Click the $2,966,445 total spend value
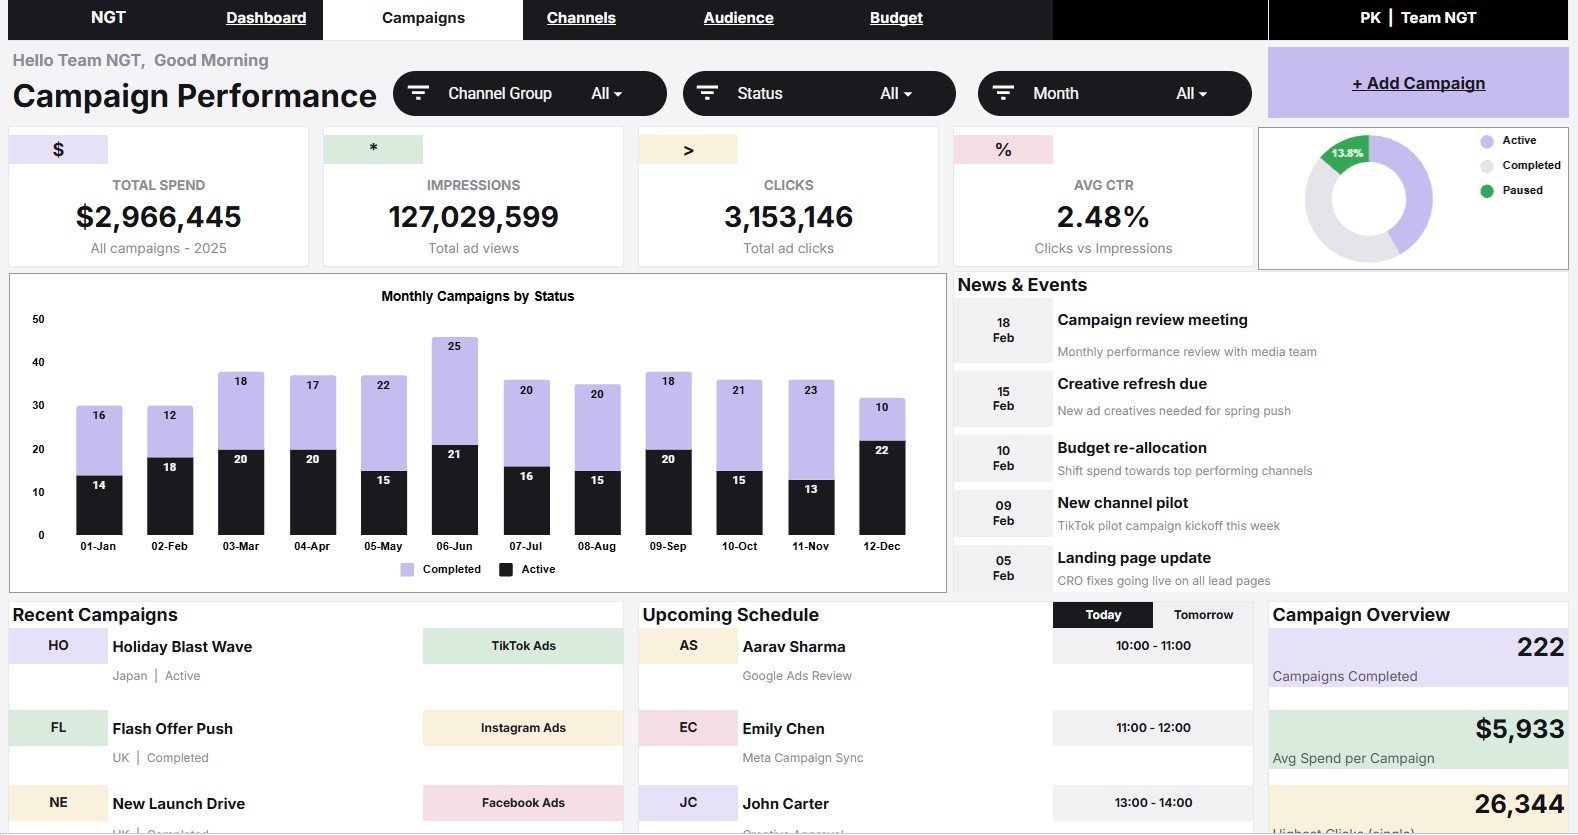 point(158,217)
